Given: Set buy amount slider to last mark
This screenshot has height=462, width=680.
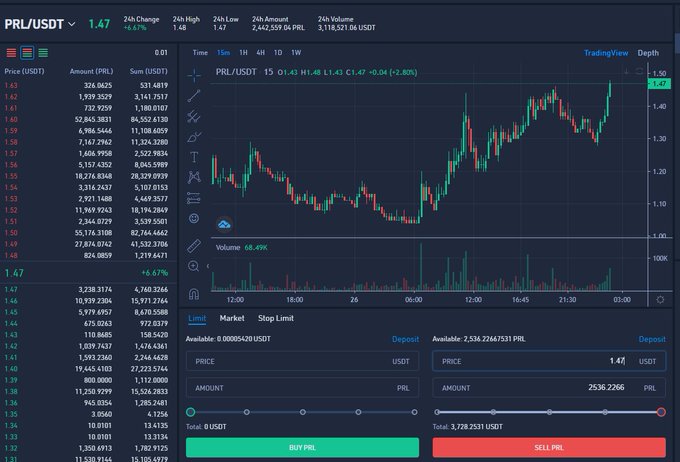Looking at the screenshot, I should pos(414,412).
